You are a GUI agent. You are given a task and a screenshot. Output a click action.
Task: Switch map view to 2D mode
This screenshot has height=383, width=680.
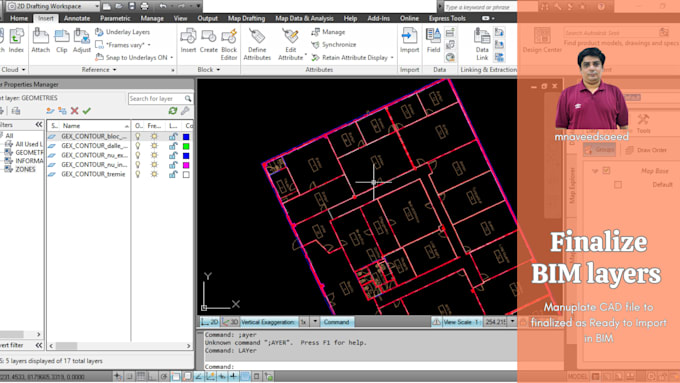coord(209,322)
